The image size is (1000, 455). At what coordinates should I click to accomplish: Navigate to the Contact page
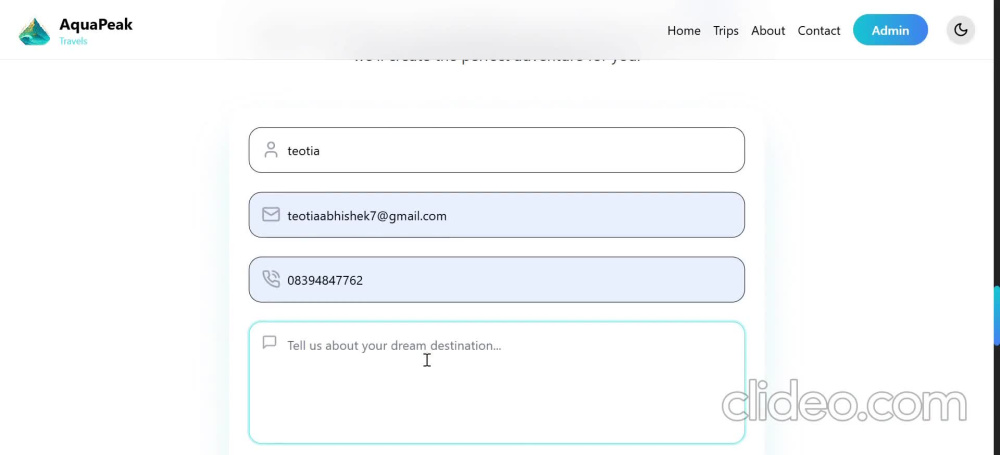pyautogui.click(x=819, y=31)
